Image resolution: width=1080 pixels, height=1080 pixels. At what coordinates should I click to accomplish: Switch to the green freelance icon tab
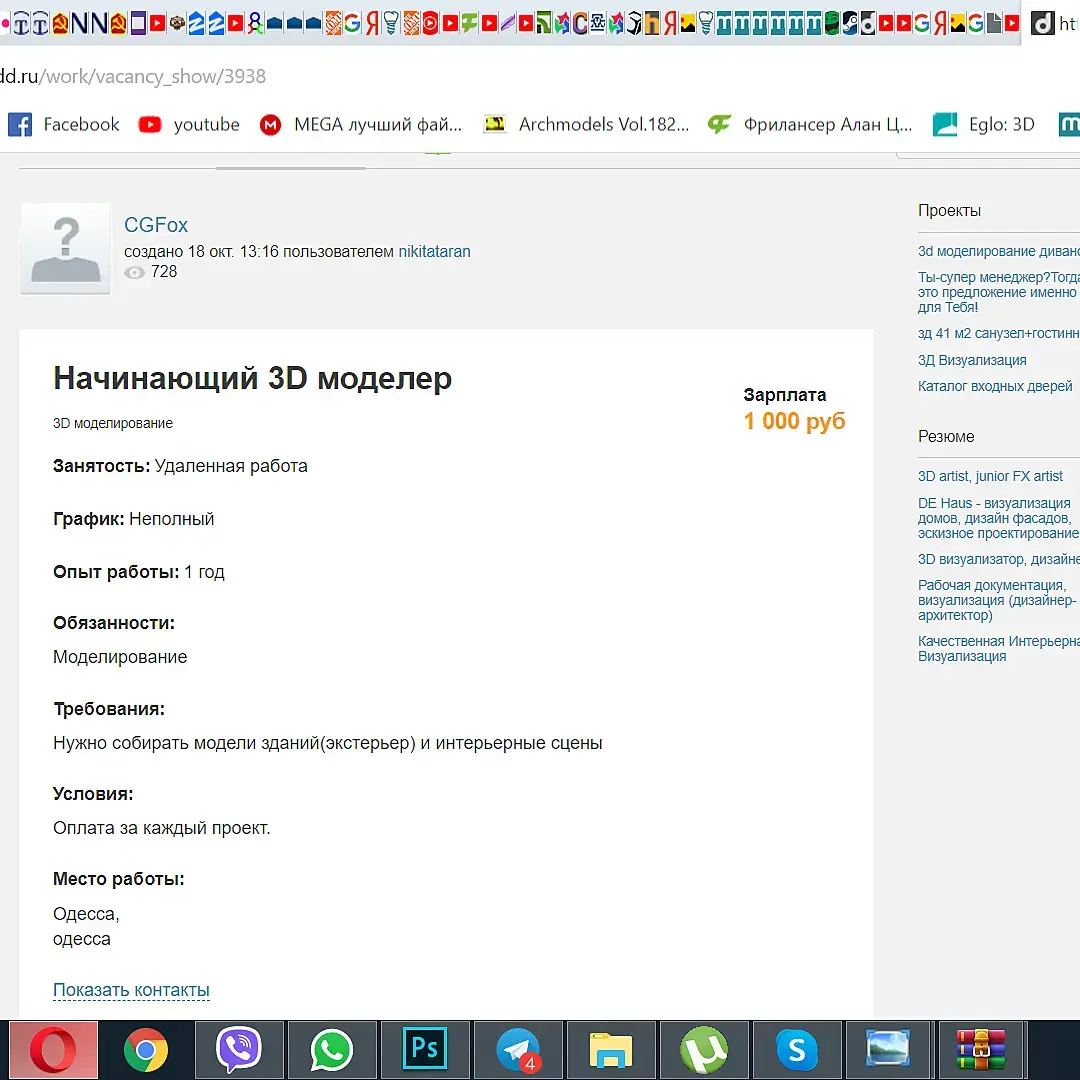(469, 24)
